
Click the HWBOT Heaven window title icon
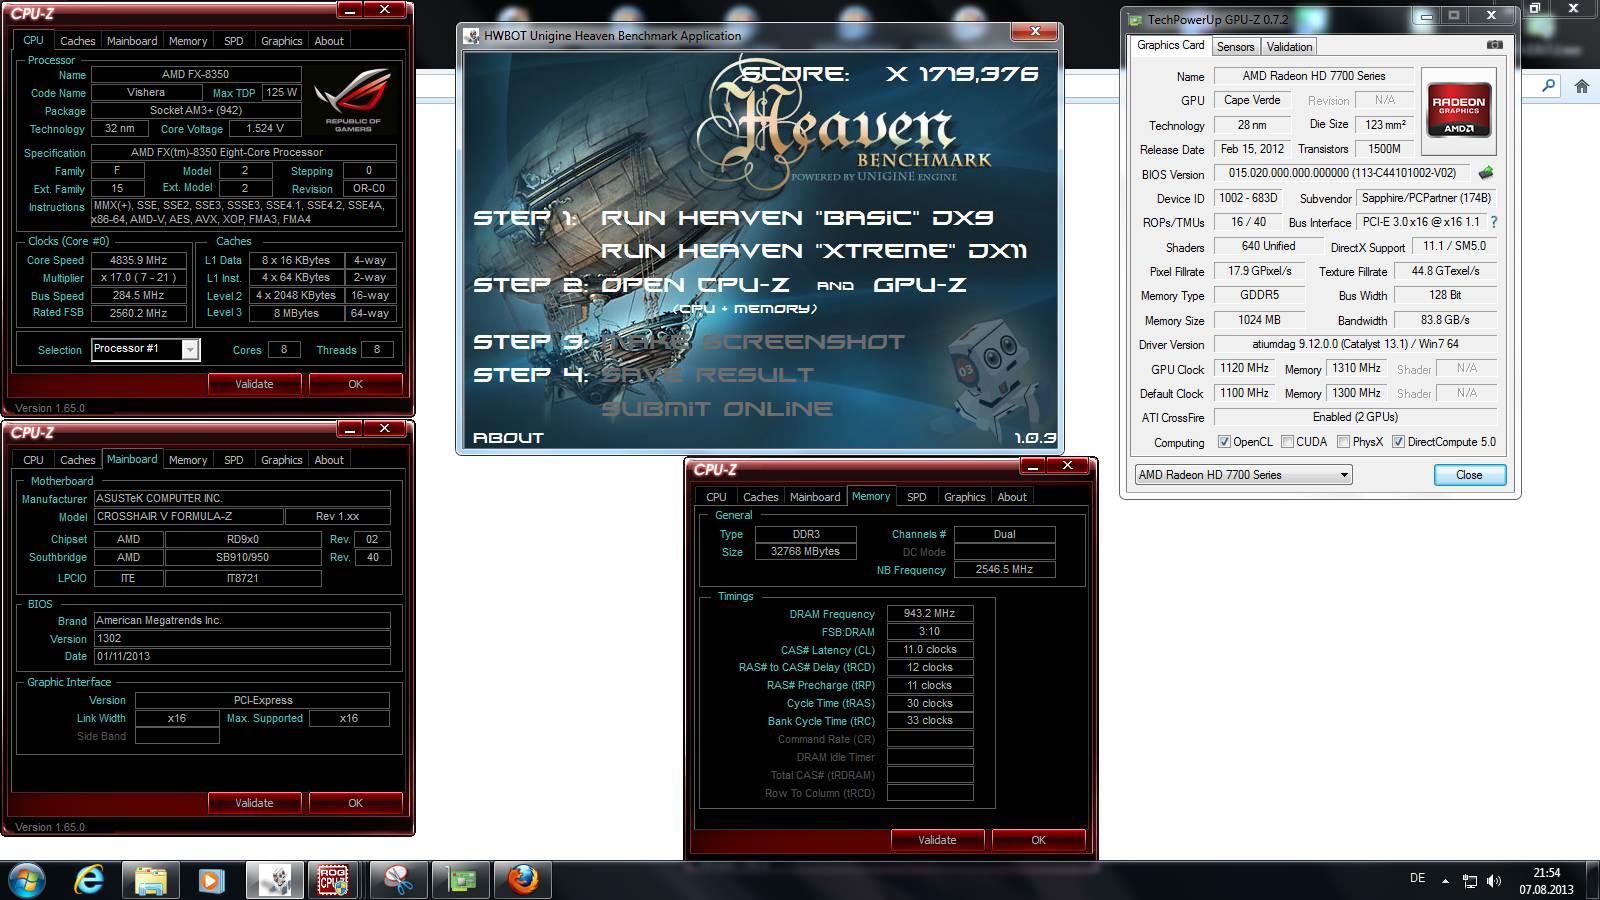[472, 36]
